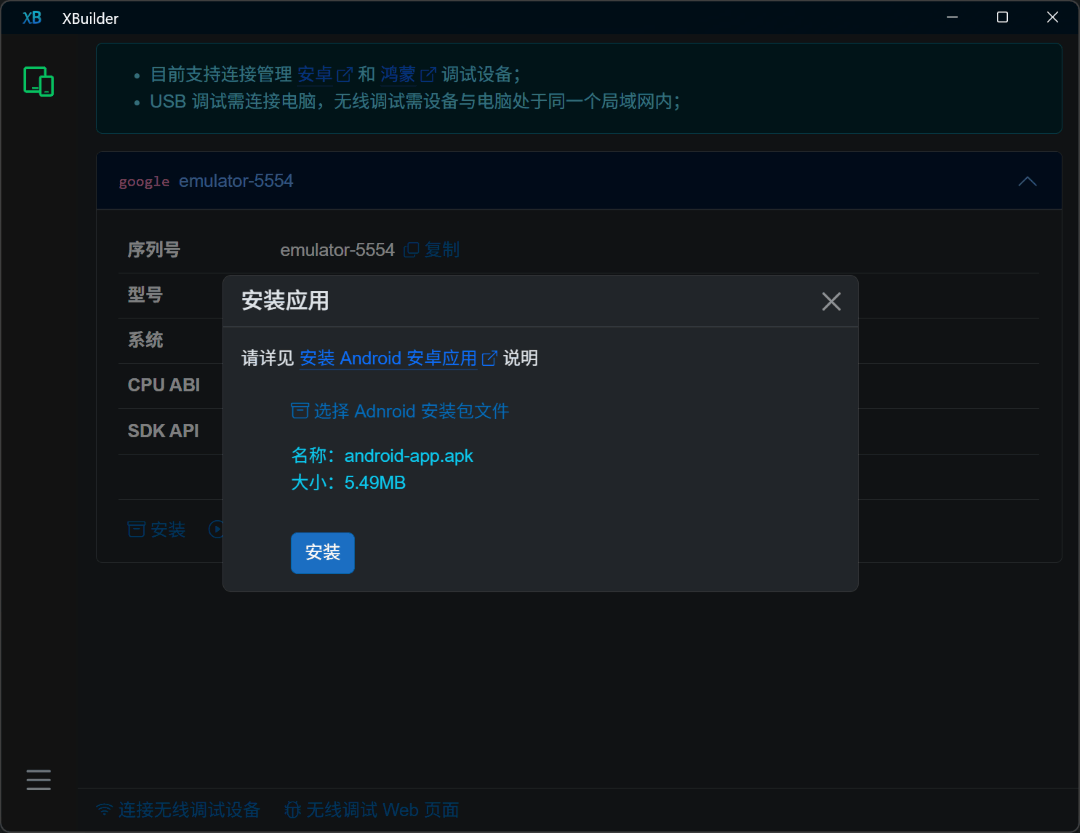Screen dimensions: 1080x833
Task: Minimize the XBuilder window
Action: click(x=952, y=17)
